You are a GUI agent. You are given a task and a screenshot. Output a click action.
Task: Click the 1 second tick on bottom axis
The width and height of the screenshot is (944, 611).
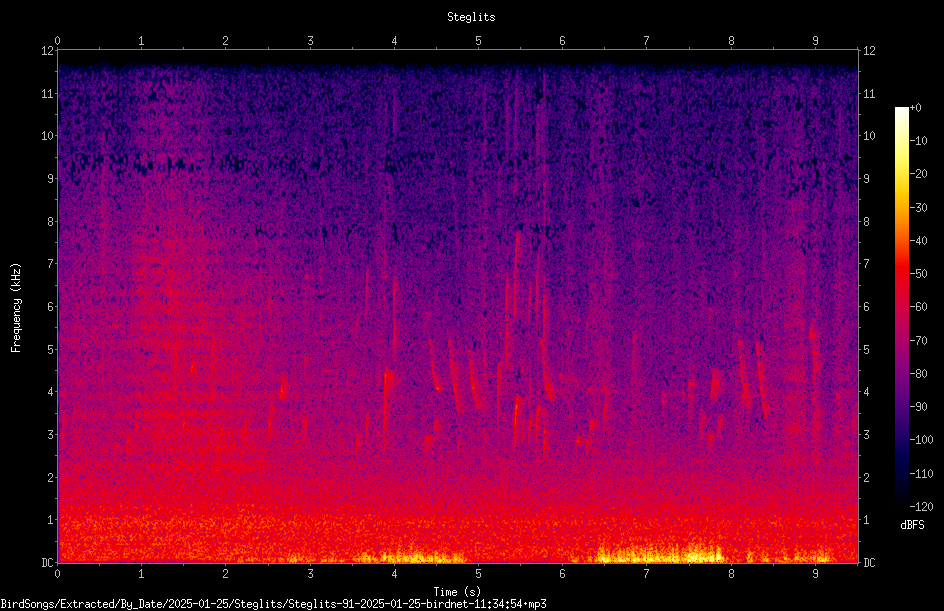[141, 574]
